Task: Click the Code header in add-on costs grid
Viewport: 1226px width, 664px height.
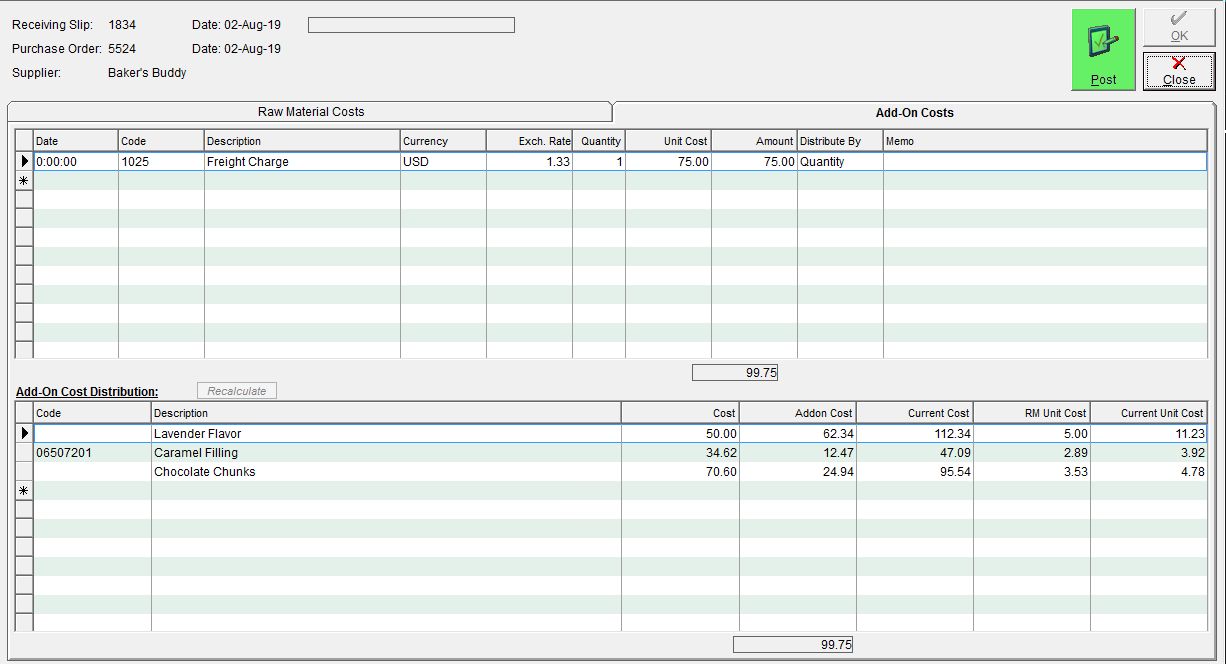Action: (x=161, y=141)
